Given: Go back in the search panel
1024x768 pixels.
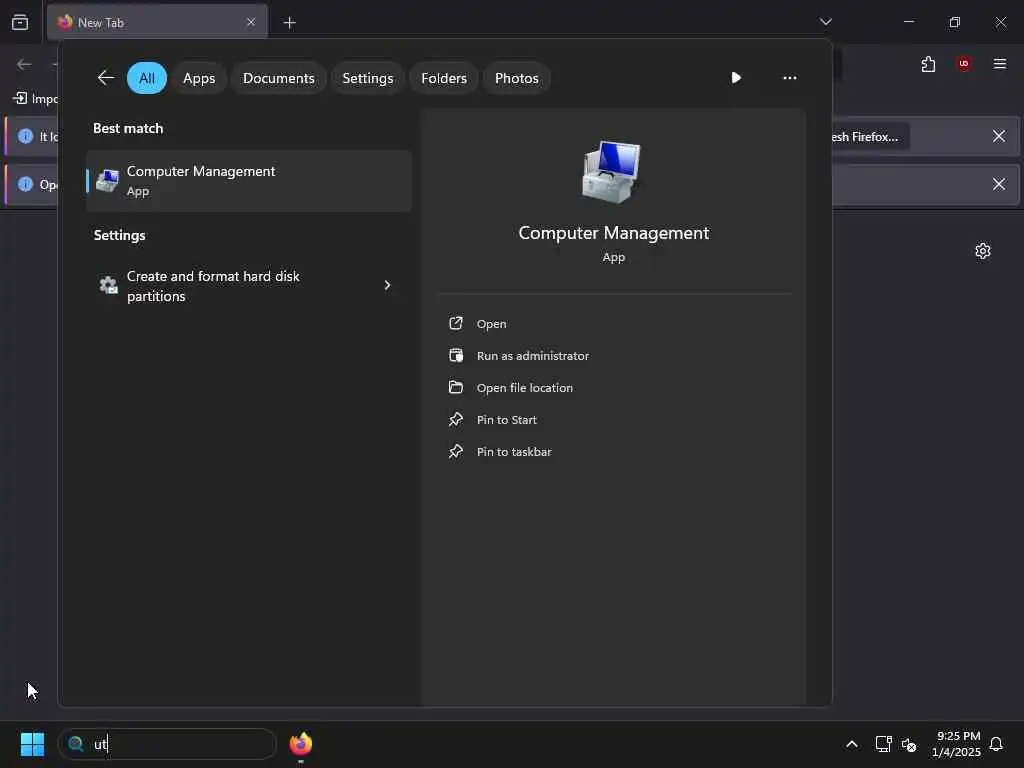Looking at the screenshot, I should [106, 78].
